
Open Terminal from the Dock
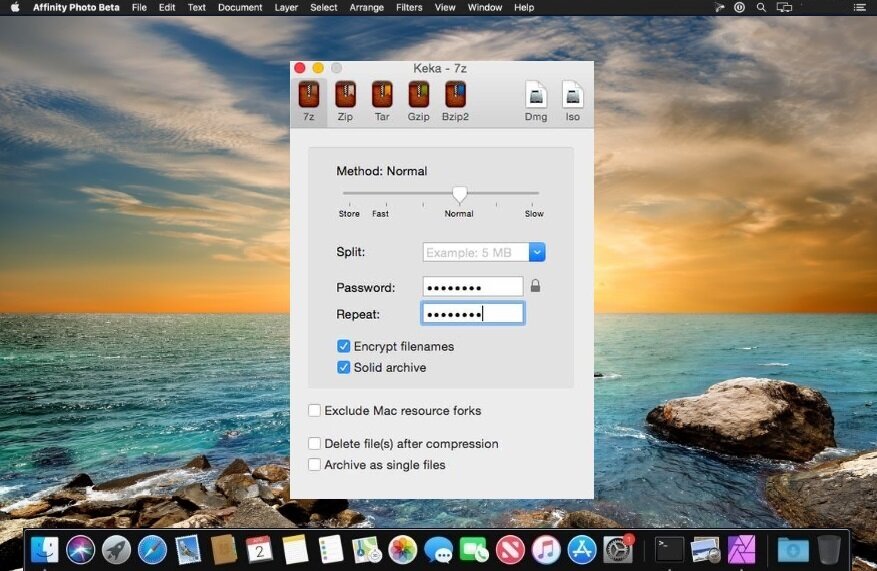click(669, 549)
